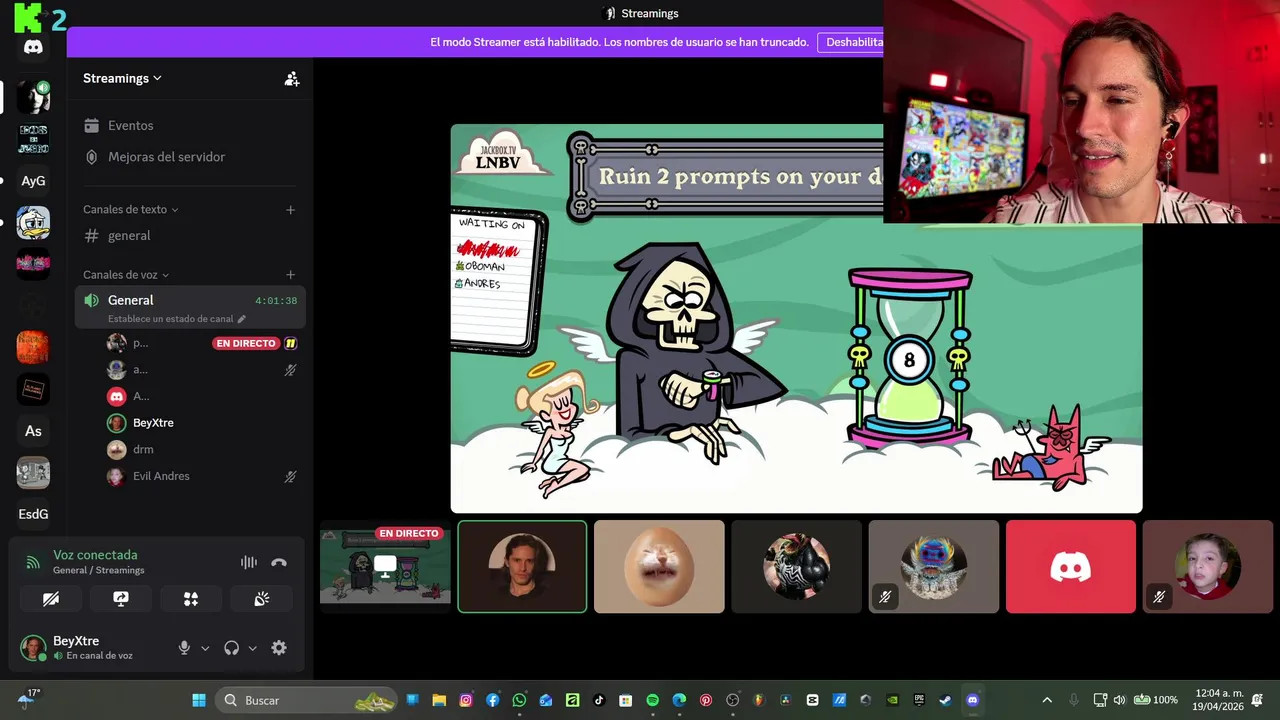This screenshot has width=1280, height=720.
Task: Open TikTok from taskbar
Action: 599,700
